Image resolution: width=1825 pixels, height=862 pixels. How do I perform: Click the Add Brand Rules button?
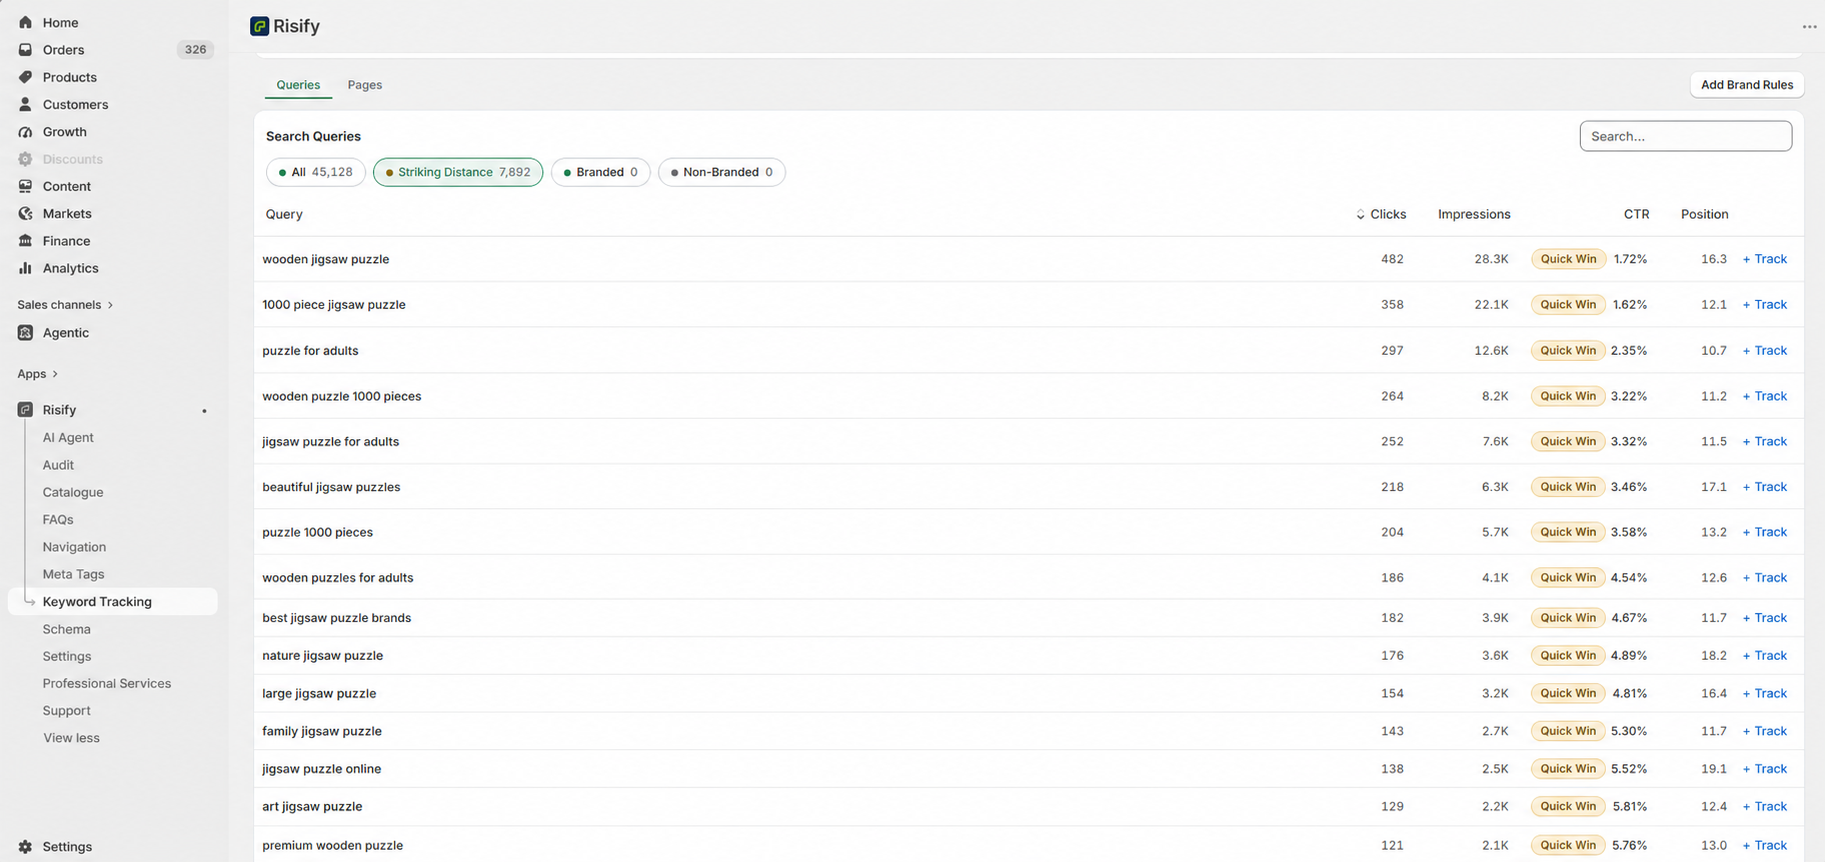click(x=1746, y=85)
